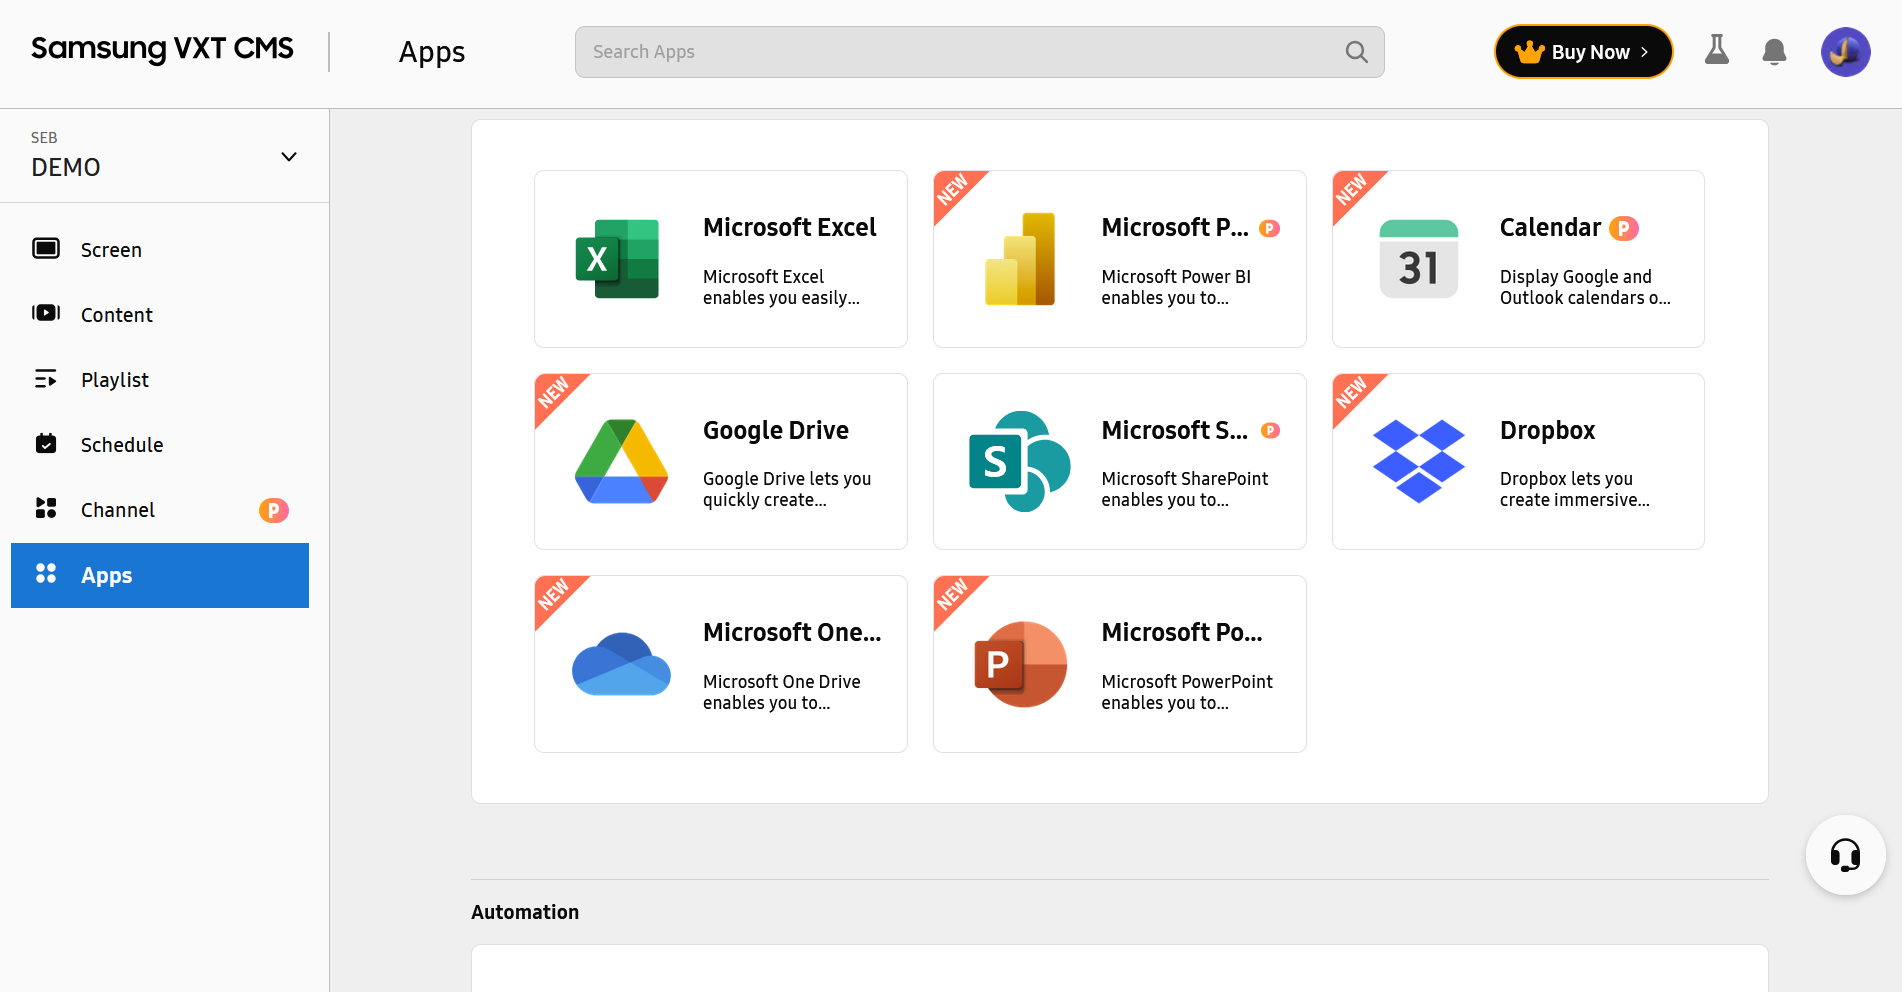The image size is (1902, 992).
Task: Click the Google Drive title
Action: pyautogui.click(x=776, y=430)
